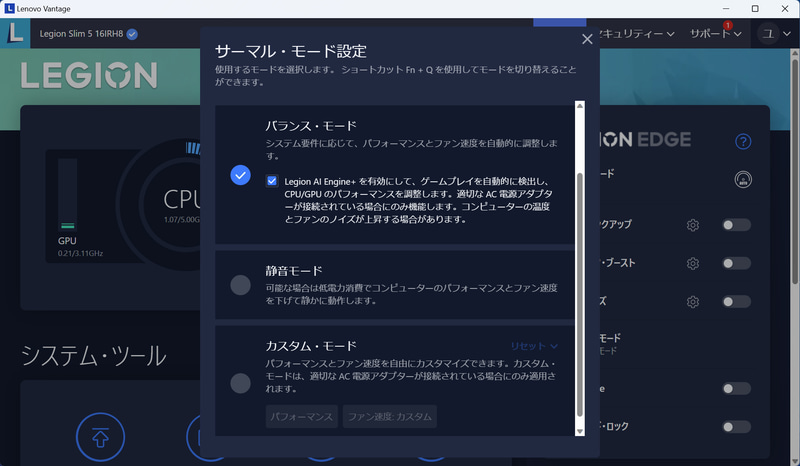Screen dimensions: 800x466
Task: Click the main page scrollbar up arrow
Action: tap(795, 53)
